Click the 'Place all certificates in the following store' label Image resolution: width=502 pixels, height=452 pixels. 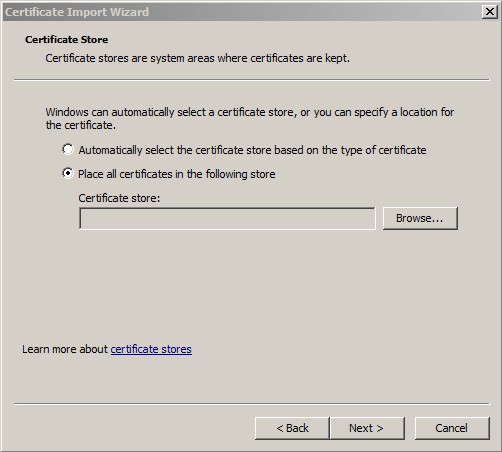(177, 174)
